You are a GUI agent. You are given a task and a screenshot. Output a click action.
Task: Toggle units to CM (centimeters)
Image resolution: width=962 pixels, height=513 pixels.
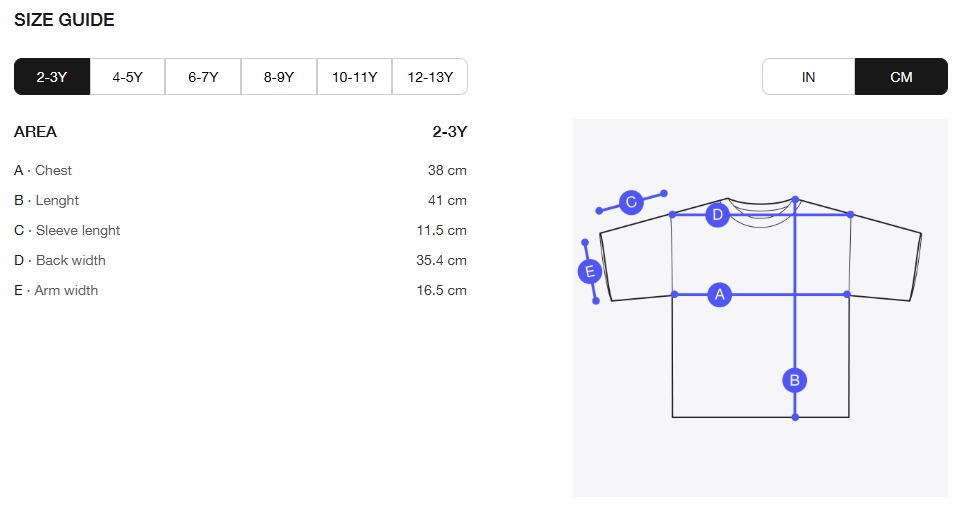[x=901, y=77]
